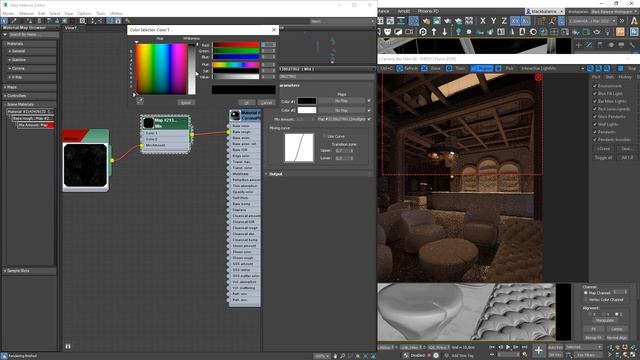Click the Red channel slider in Color Selector
This screenshot has width=640, height=360.
point(236,45)
